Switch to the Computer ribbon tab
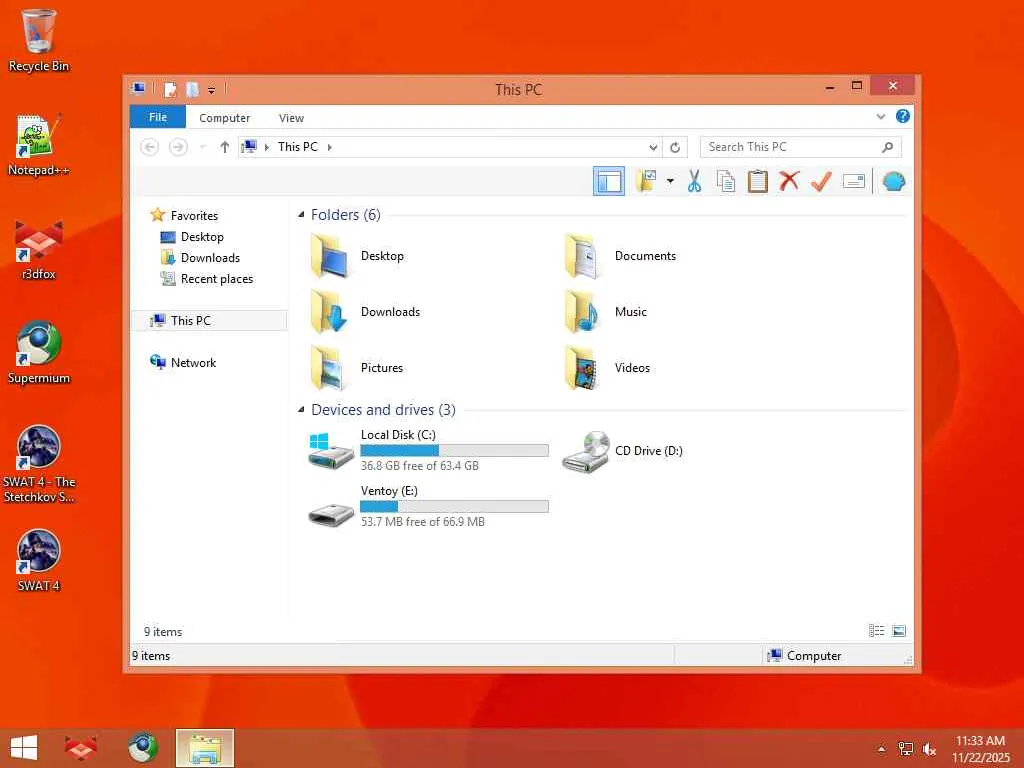This screenshot has width=1024, height=768. pos(224,118)
